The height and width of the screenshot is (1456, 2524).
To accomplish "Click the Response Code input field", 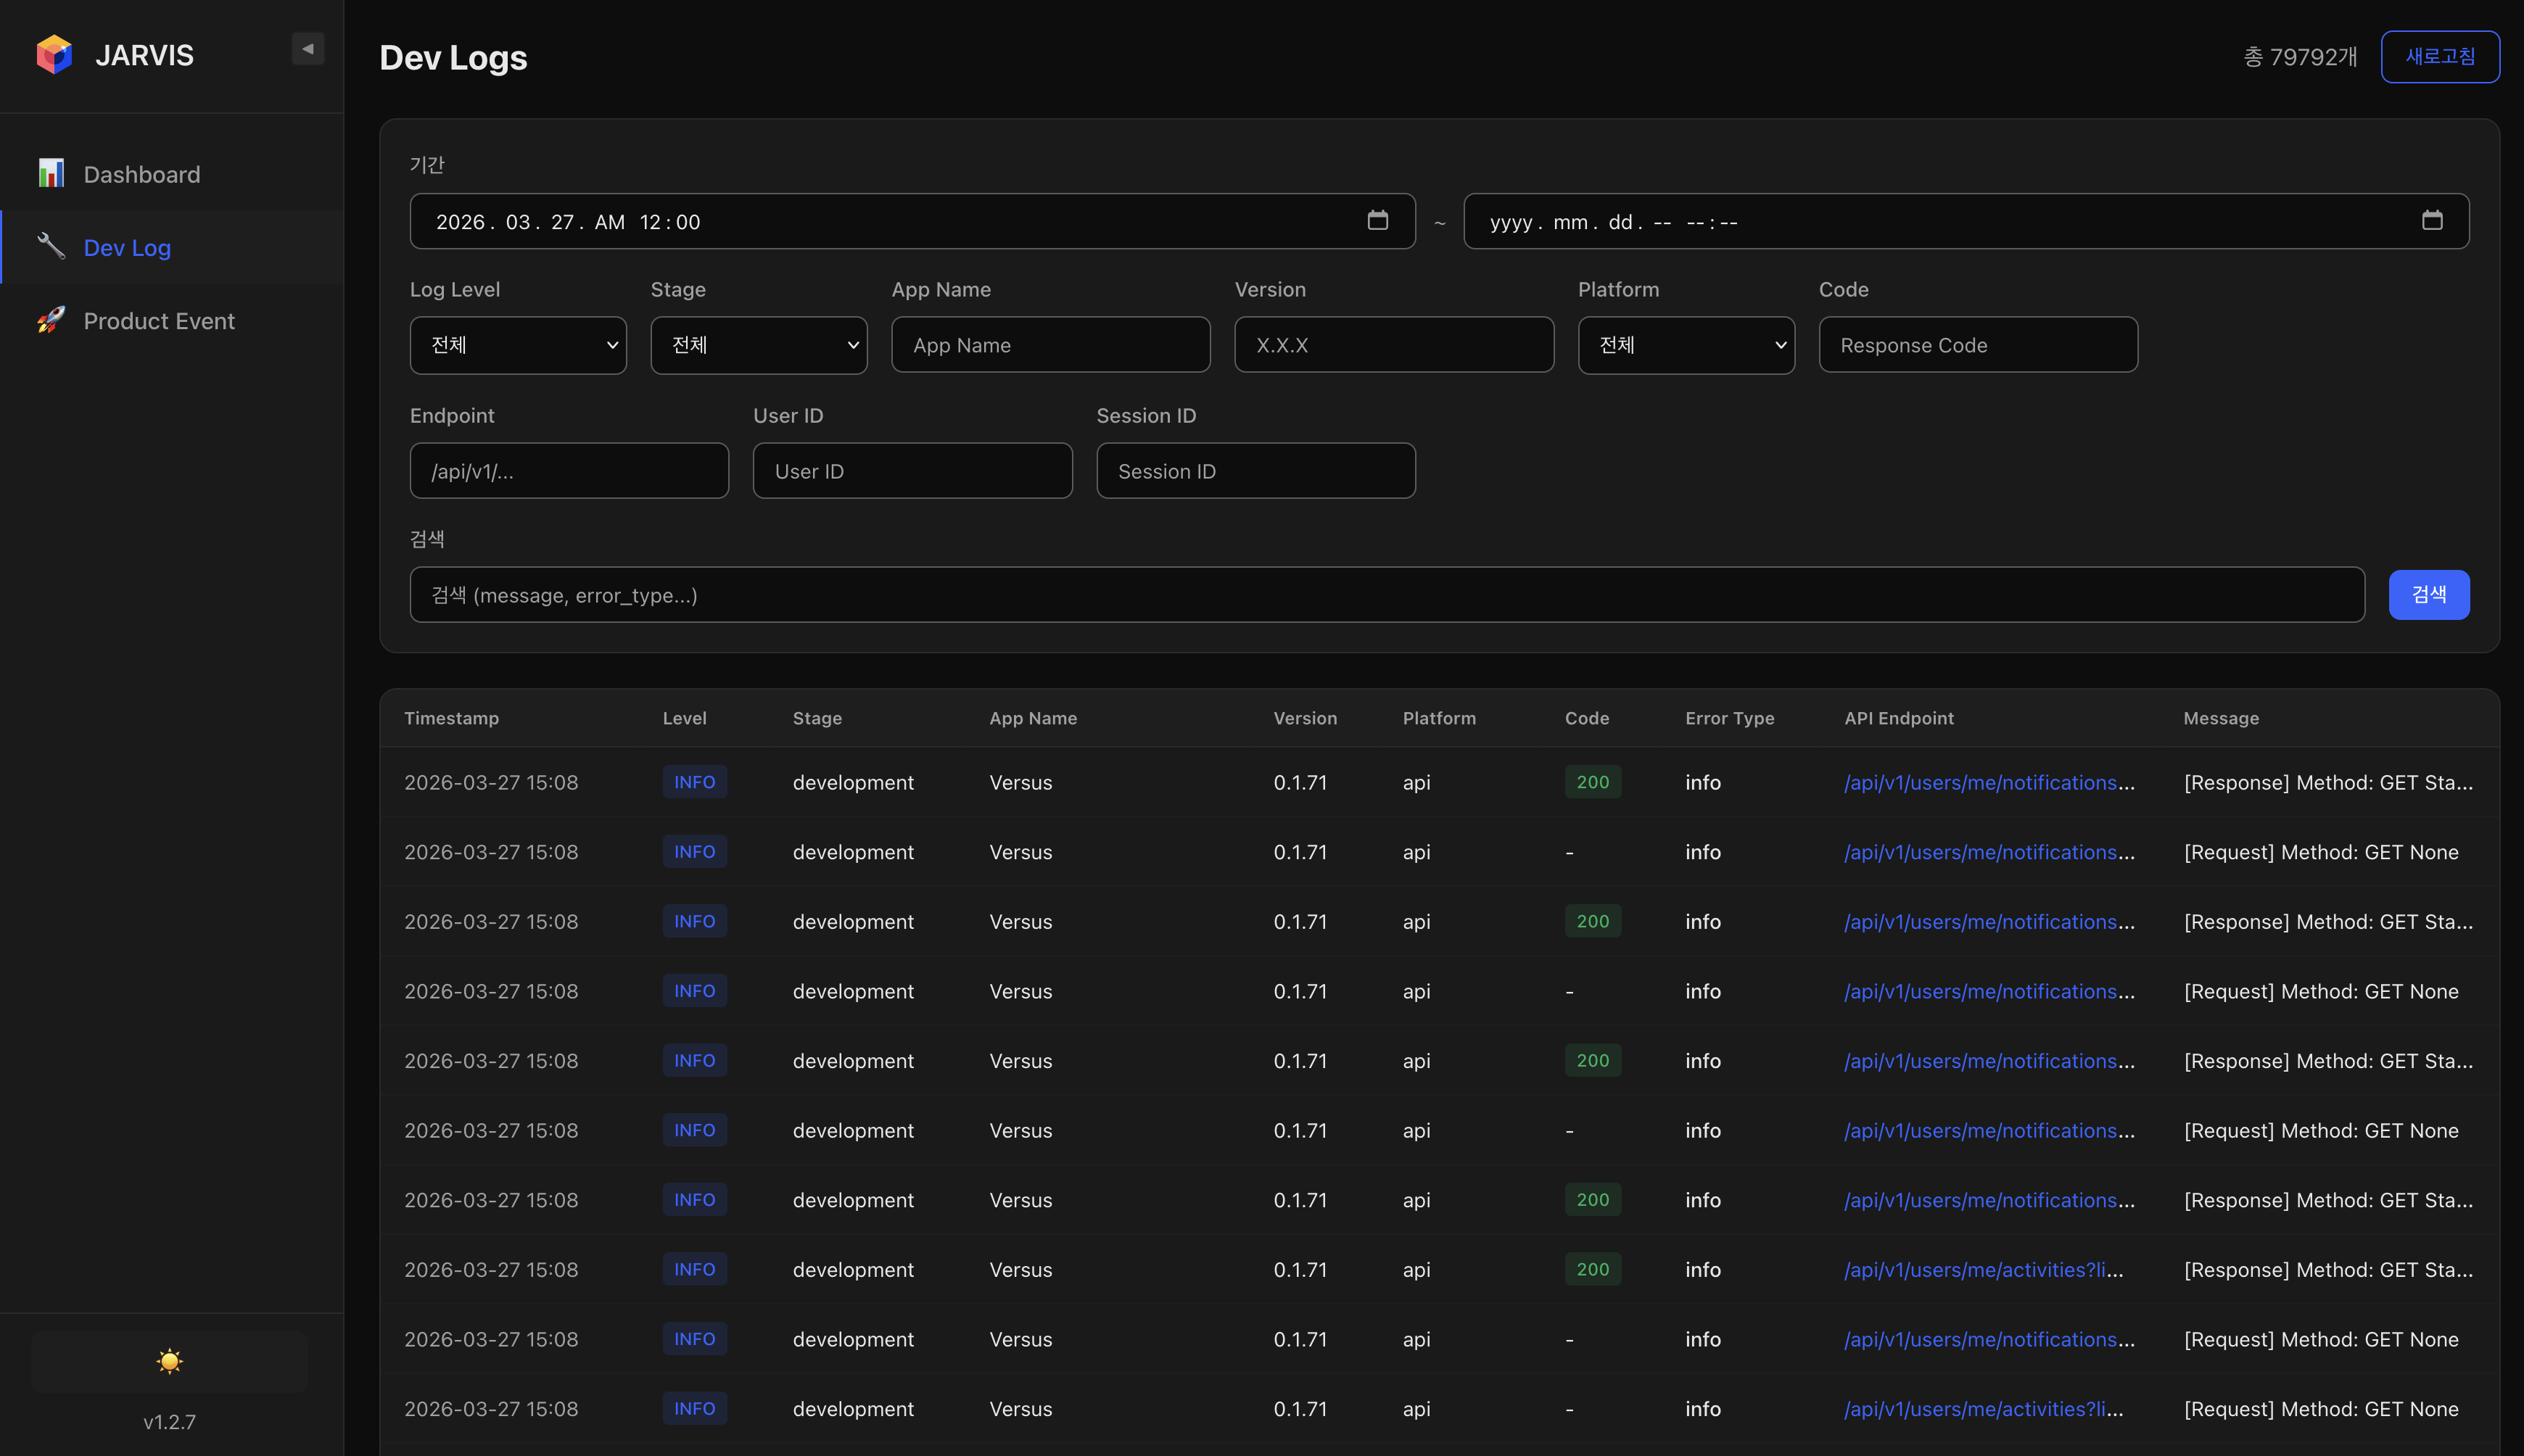I will click(x=1977, y=344).
